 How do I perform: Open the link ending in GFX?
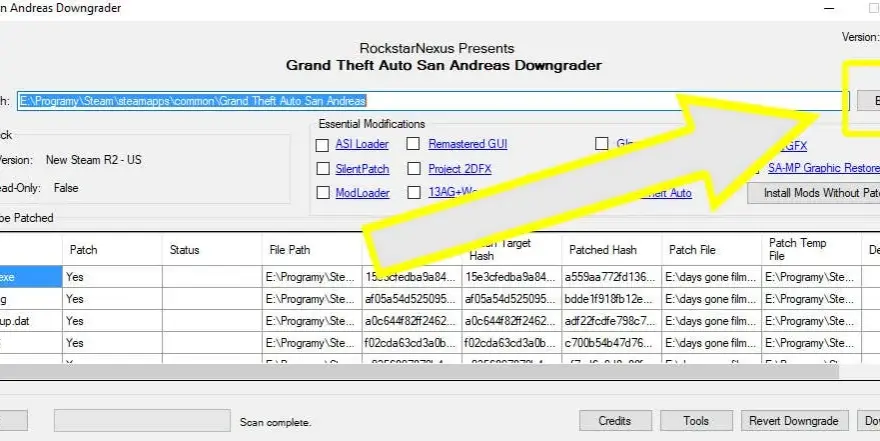pos(794,146)
